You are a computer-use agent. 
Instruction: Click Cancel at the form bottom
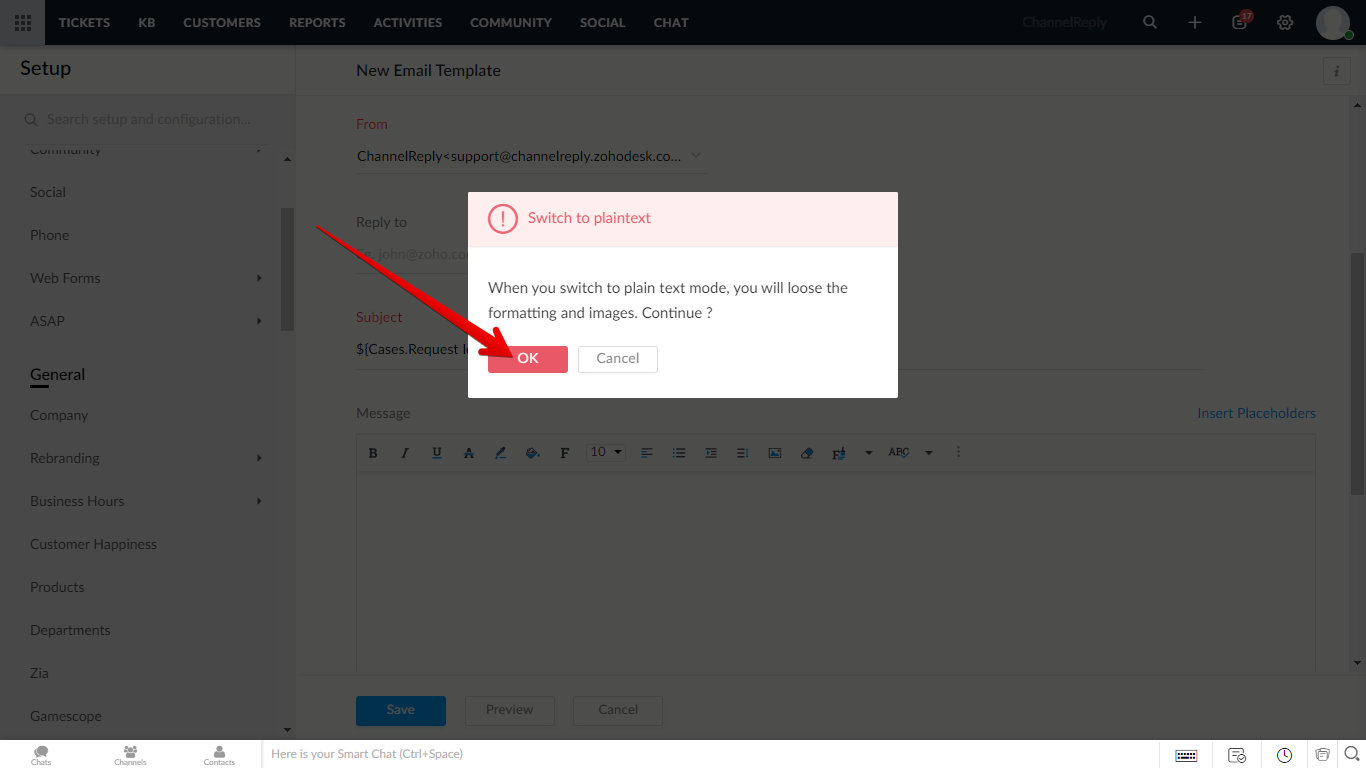618,710
